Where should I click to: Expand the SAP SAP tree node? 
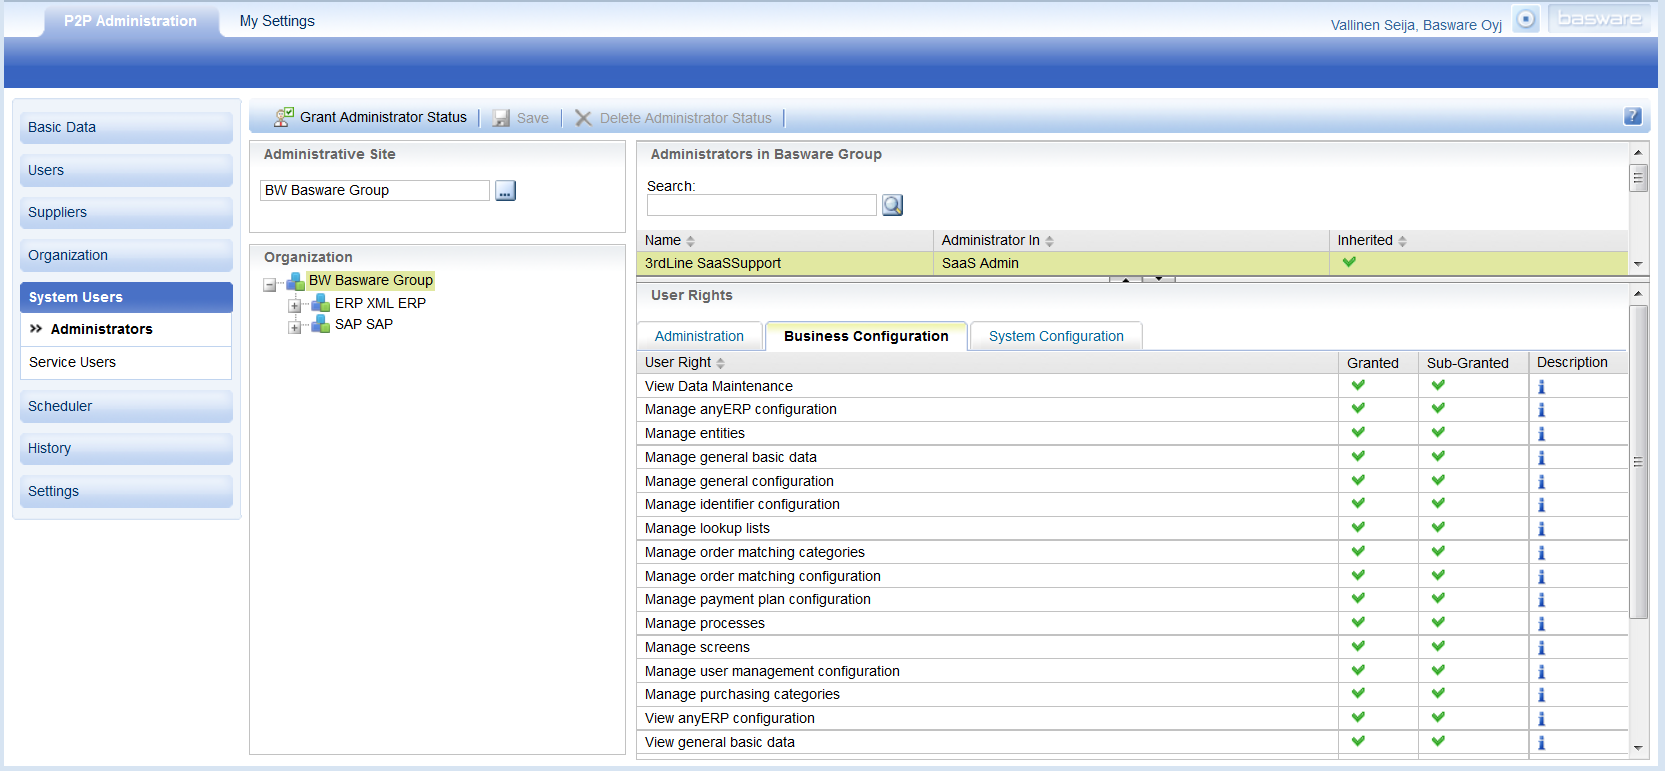coord(295,326)
